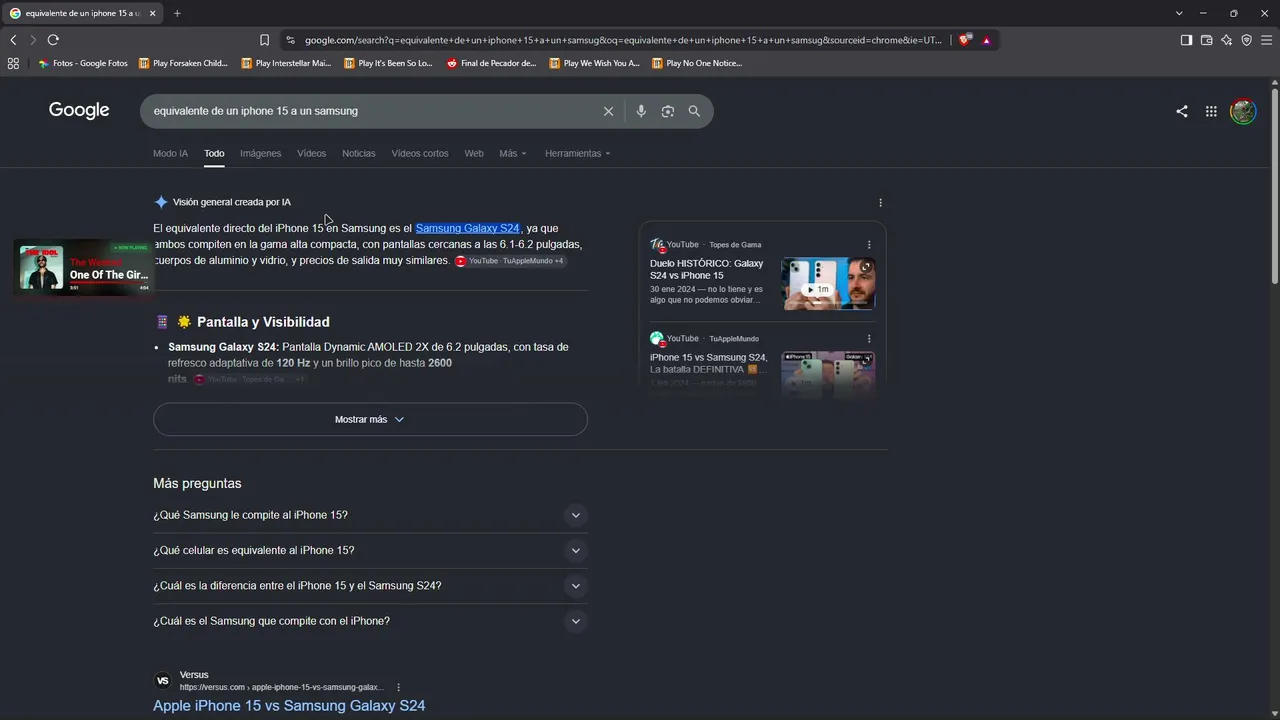Open the Leo AI sparkle icon
Image resolution: width=1280 pixels, height=720 pixels.
point(1226,40)
